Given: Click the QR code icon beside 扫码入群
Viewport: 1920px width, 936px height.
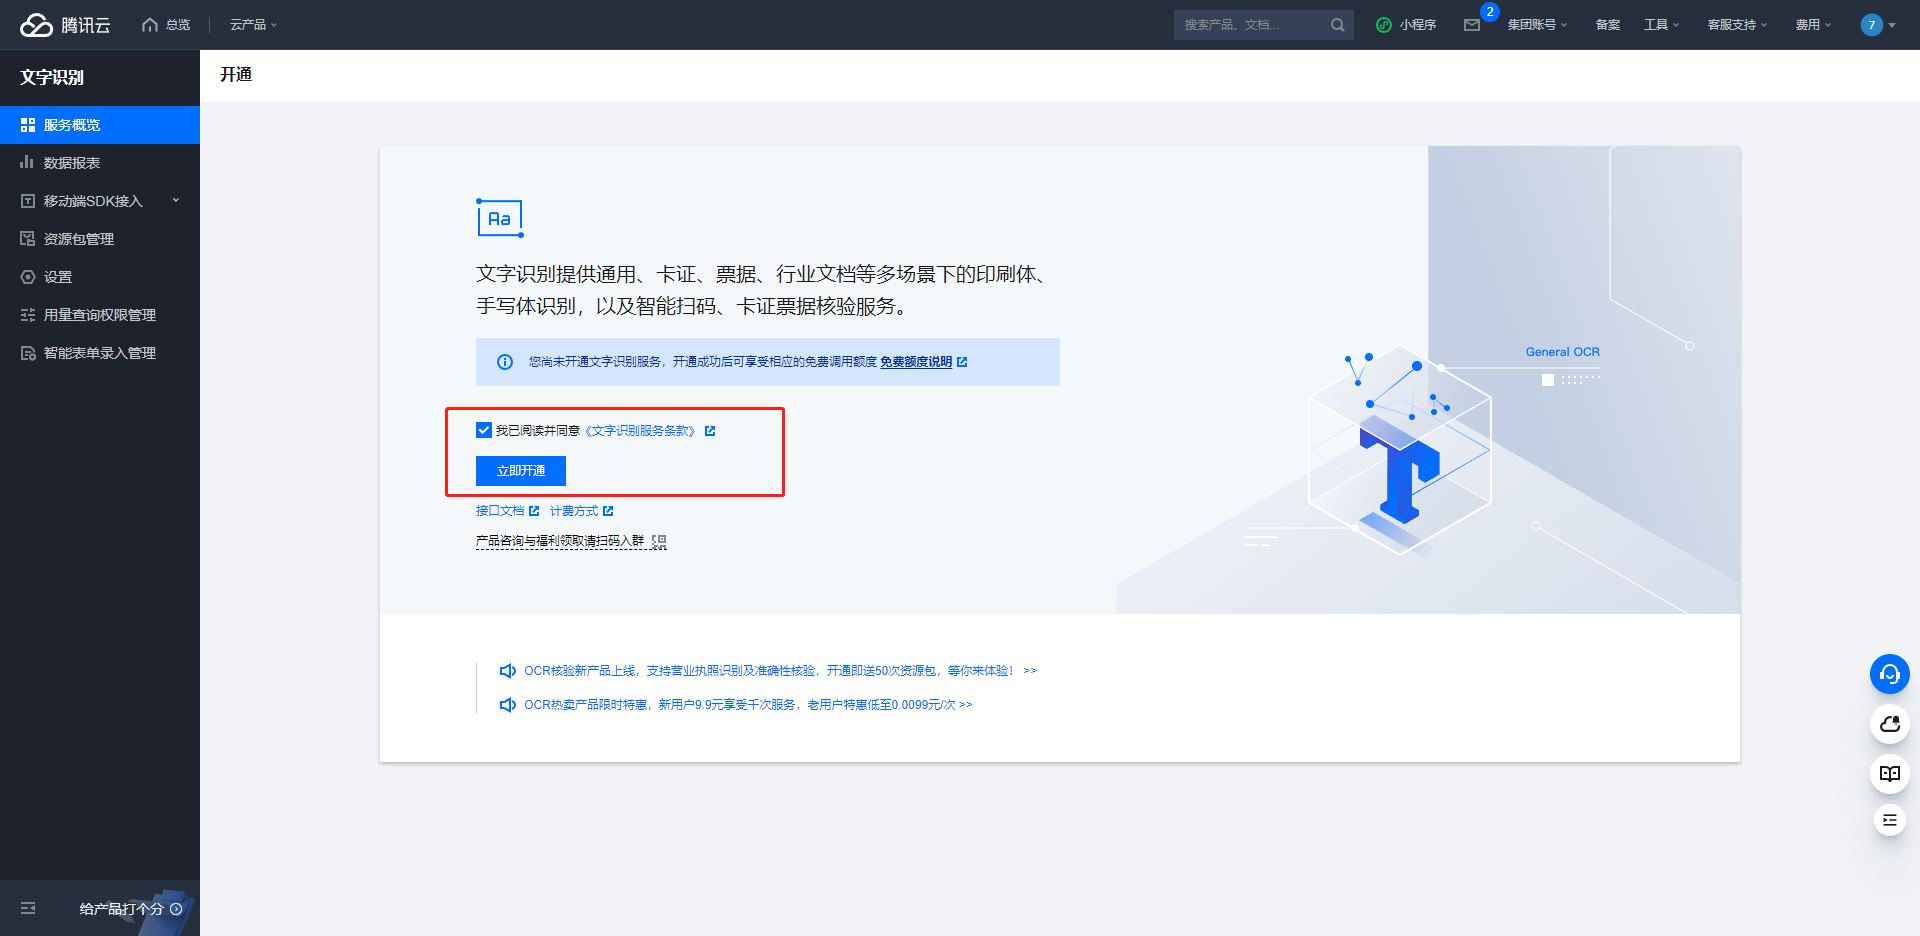Looking at the screenshot, I should coord(659,541).
